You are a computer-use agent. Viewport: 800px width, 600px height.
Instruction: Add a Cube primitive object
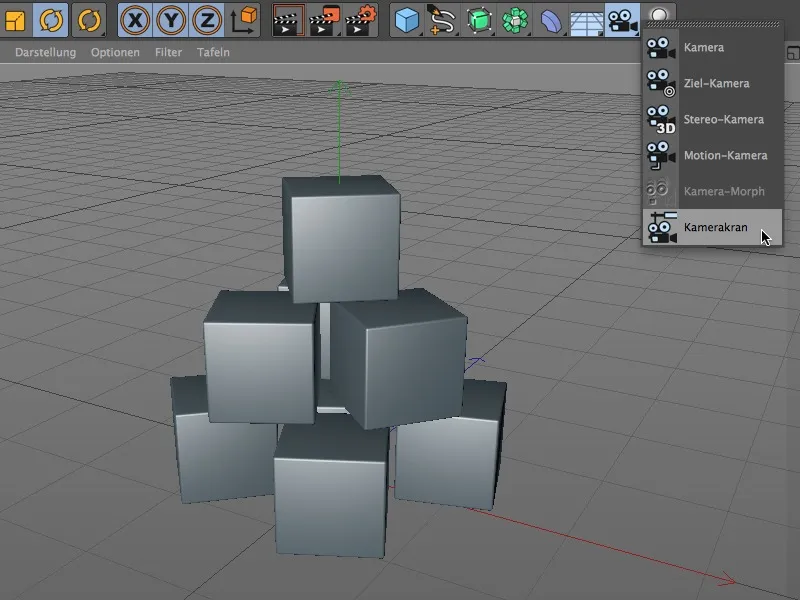click(x=407, y=20)
